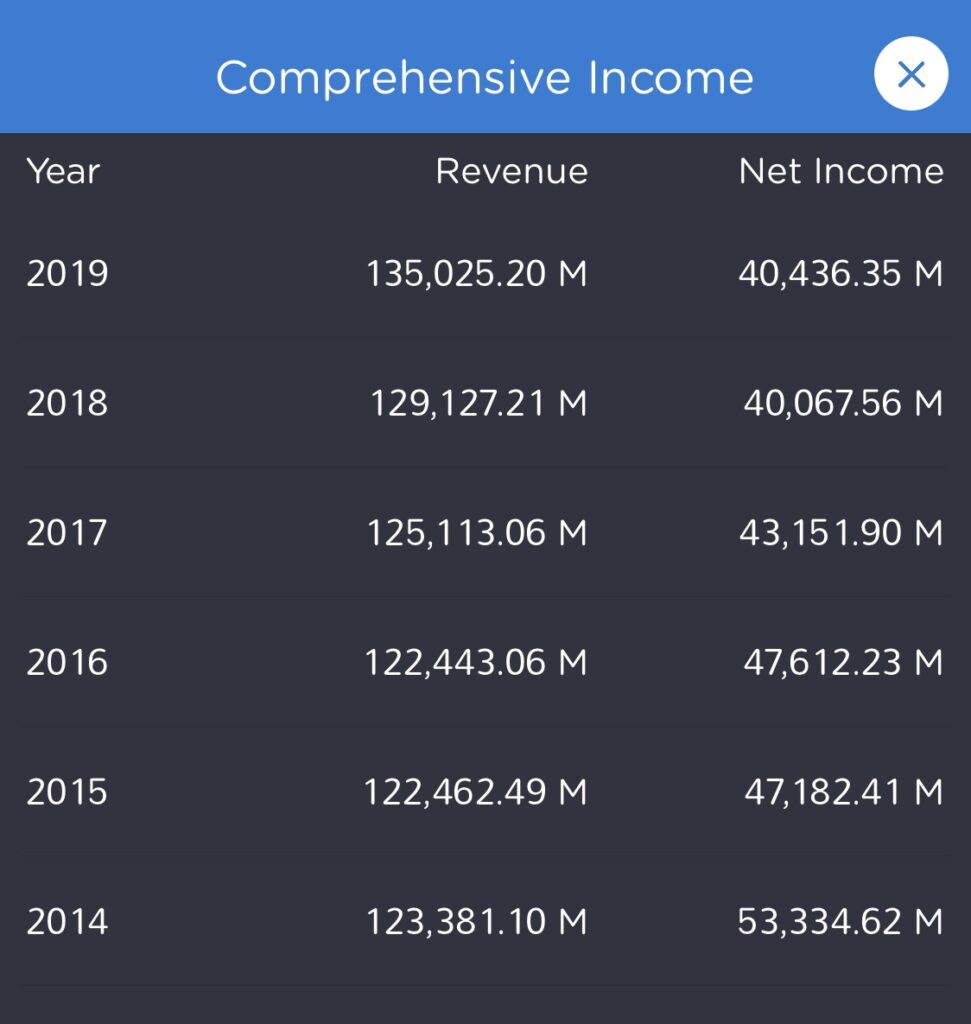Screen dimensions: 971x1024
Task: Tap the Comprehensive Income title
Action: tap(485, 78)
